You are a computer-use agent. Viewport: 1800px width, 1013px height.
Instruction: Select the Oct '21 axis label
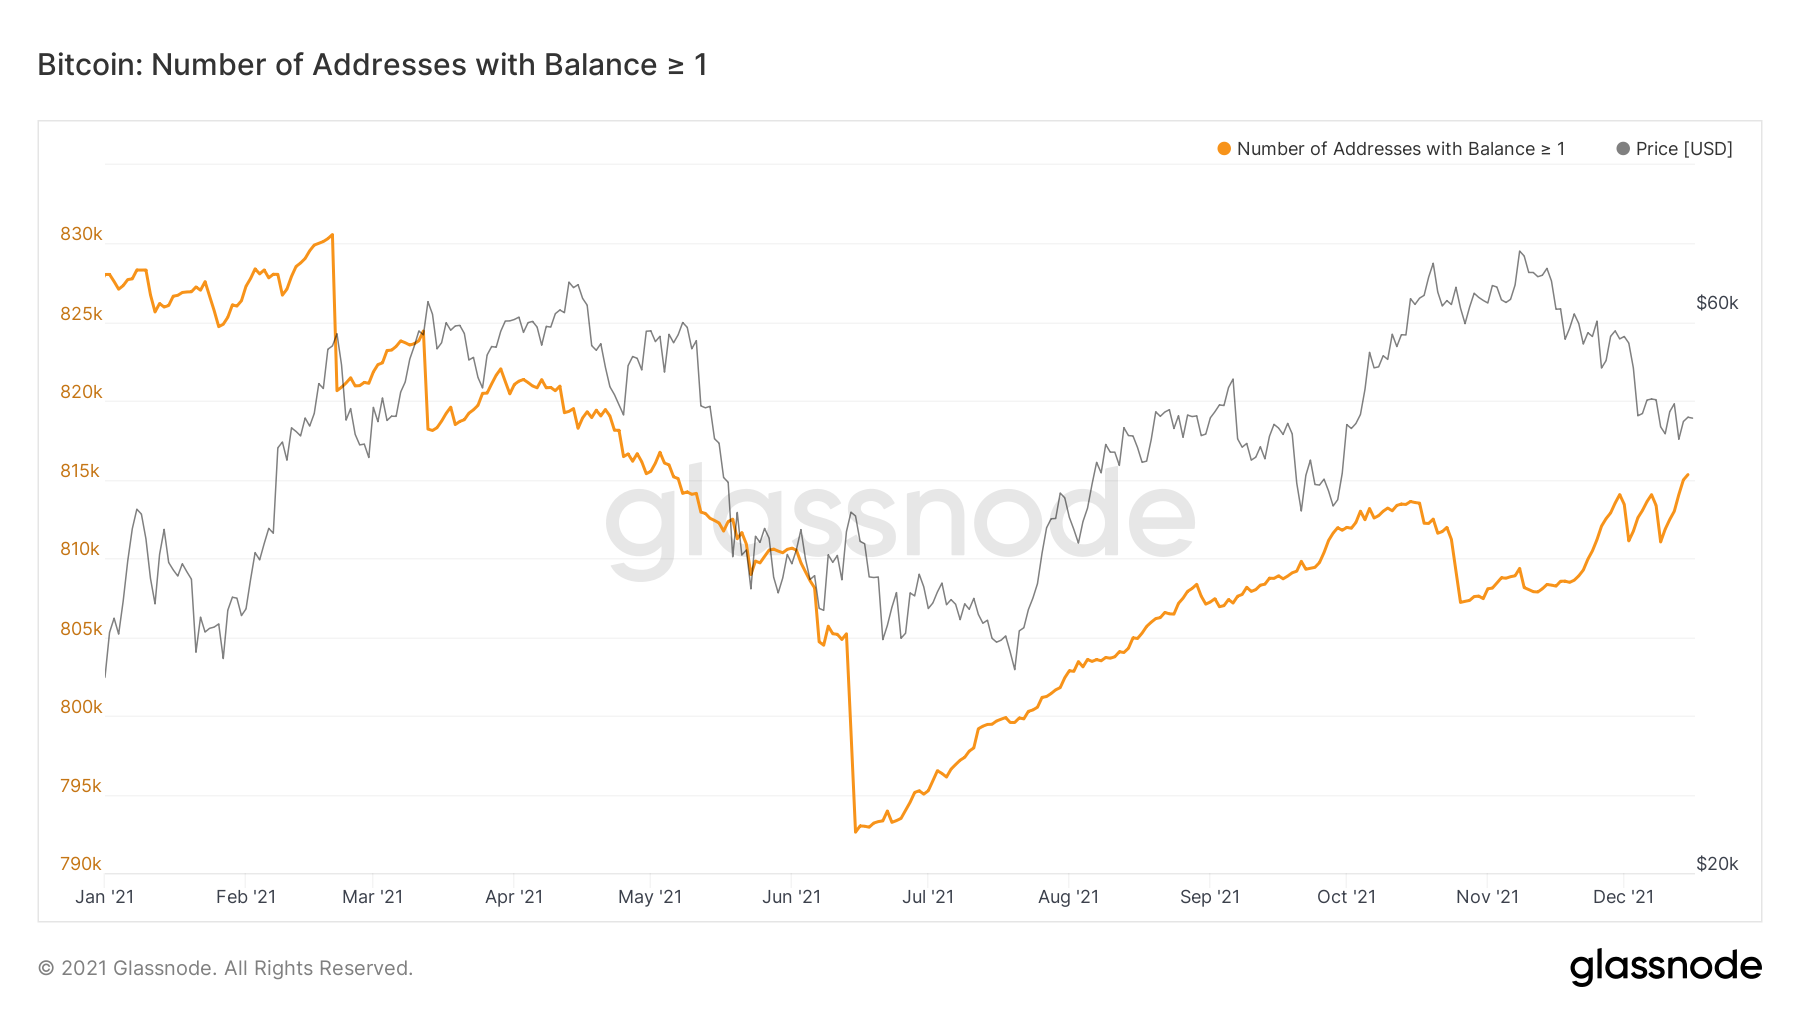point(1347,897)
